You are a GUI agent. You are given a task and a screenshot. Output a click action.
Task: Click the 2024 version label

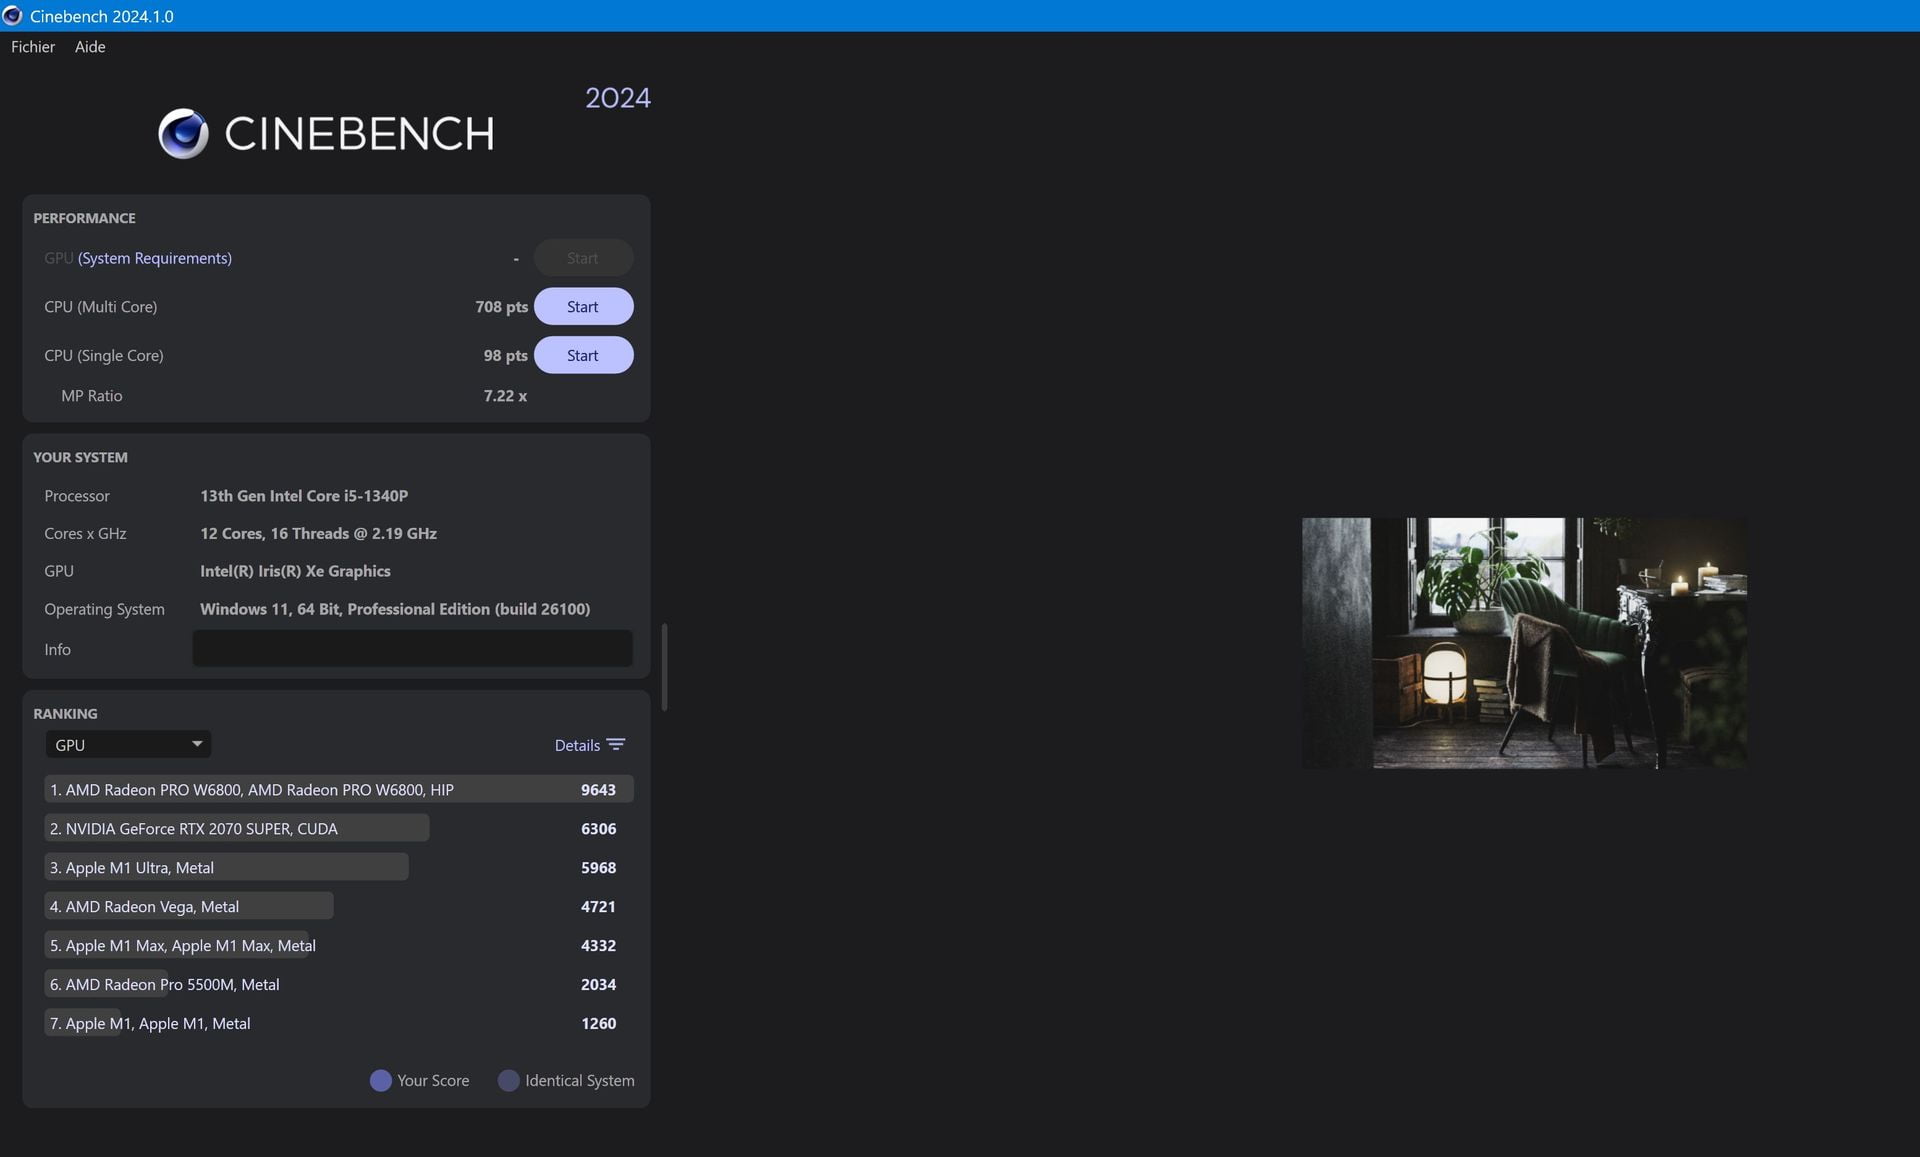[618, 98]
